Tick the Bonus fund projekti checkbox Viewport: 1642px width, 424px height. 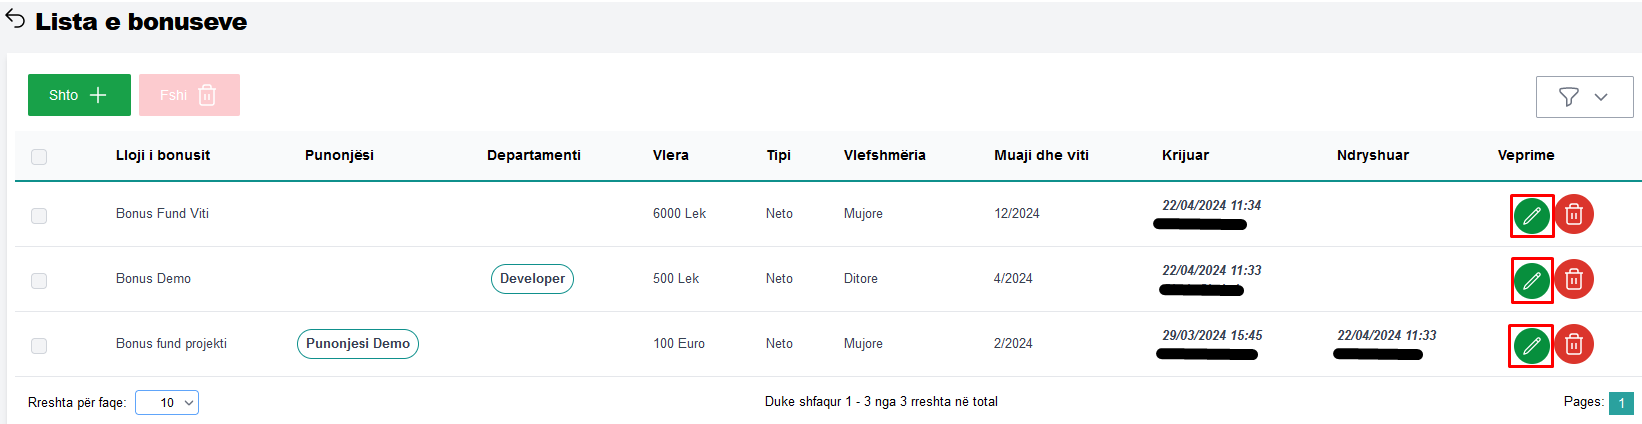pyautogui.click(x=39, y=346)
